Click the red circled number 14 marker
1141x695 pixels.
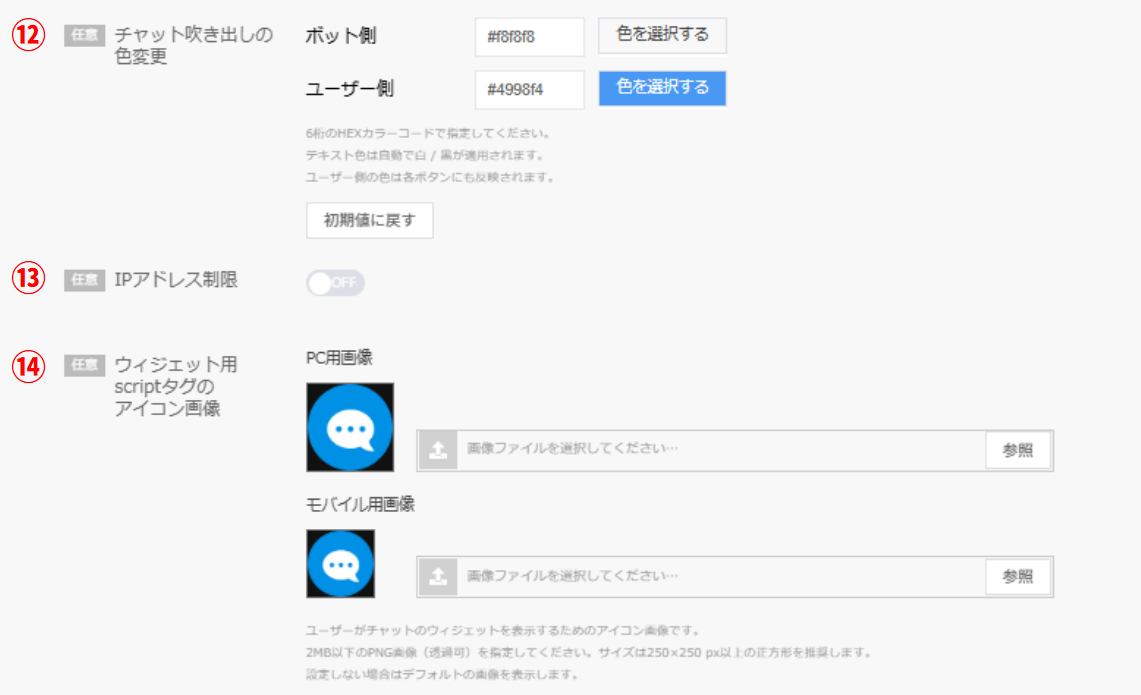[x=30, y=366]
